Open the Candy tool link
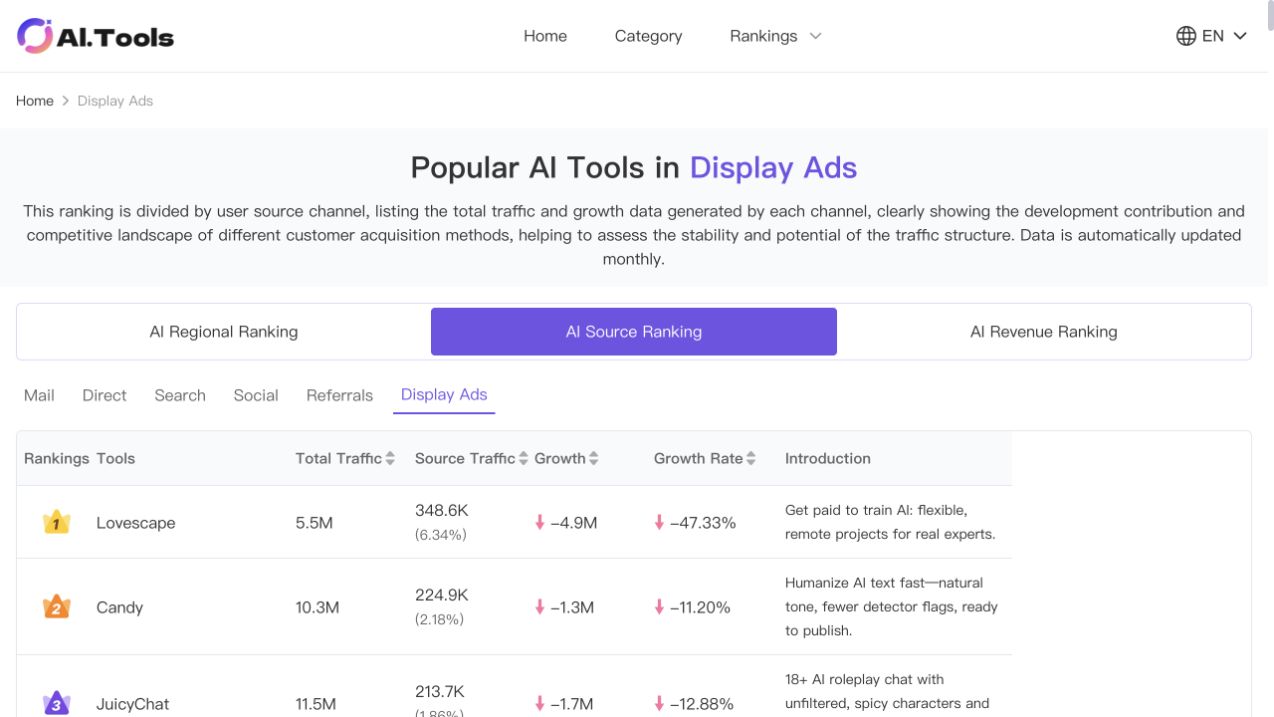 pos(120,608)
